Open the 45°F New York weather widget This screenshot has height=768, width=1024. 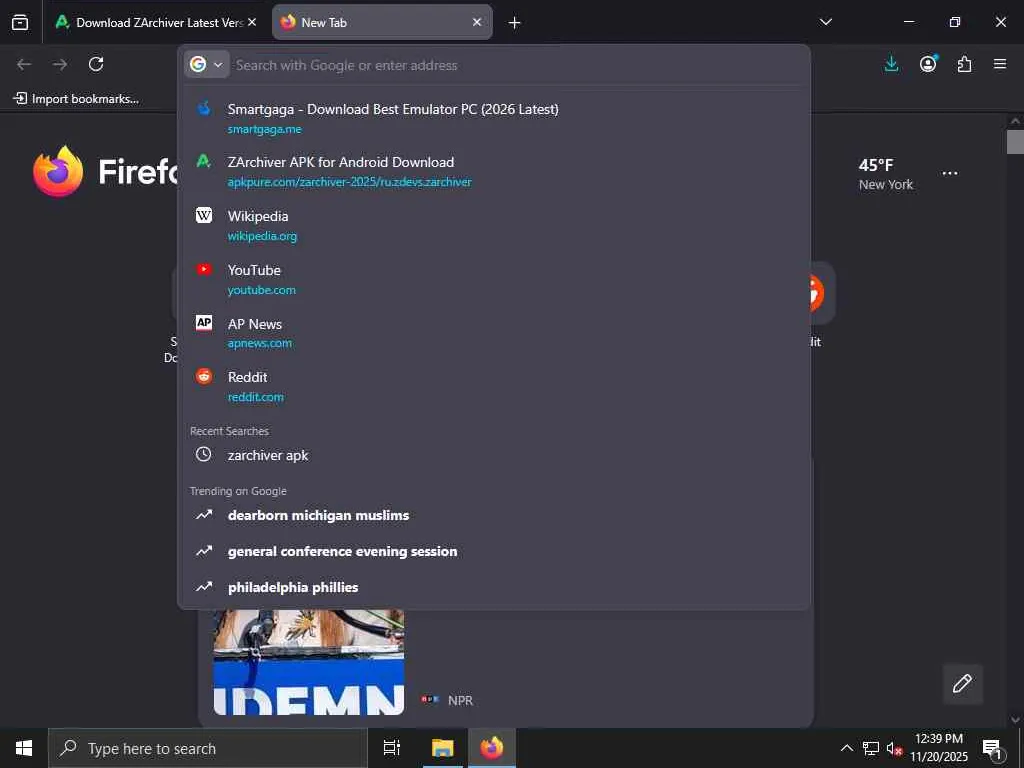886,174
